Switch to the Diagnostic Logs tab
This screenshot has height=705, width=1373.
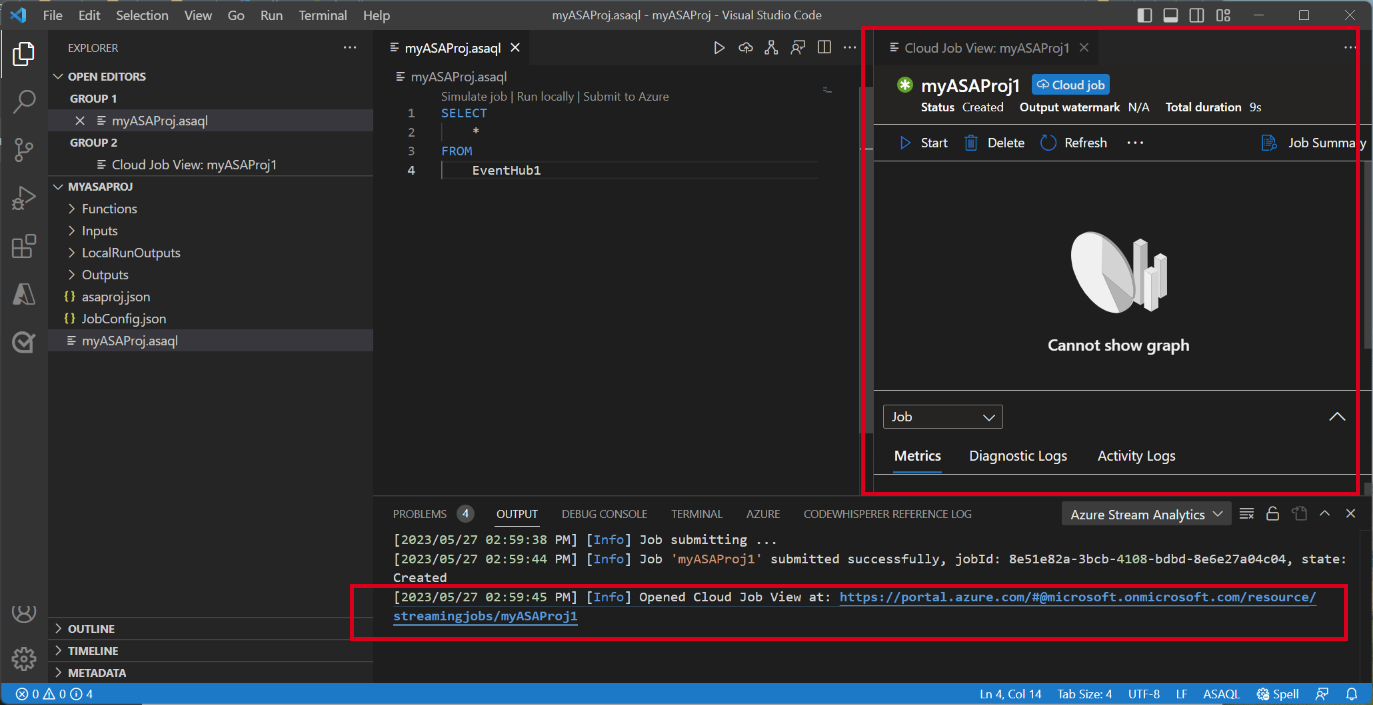[1017, 455]
